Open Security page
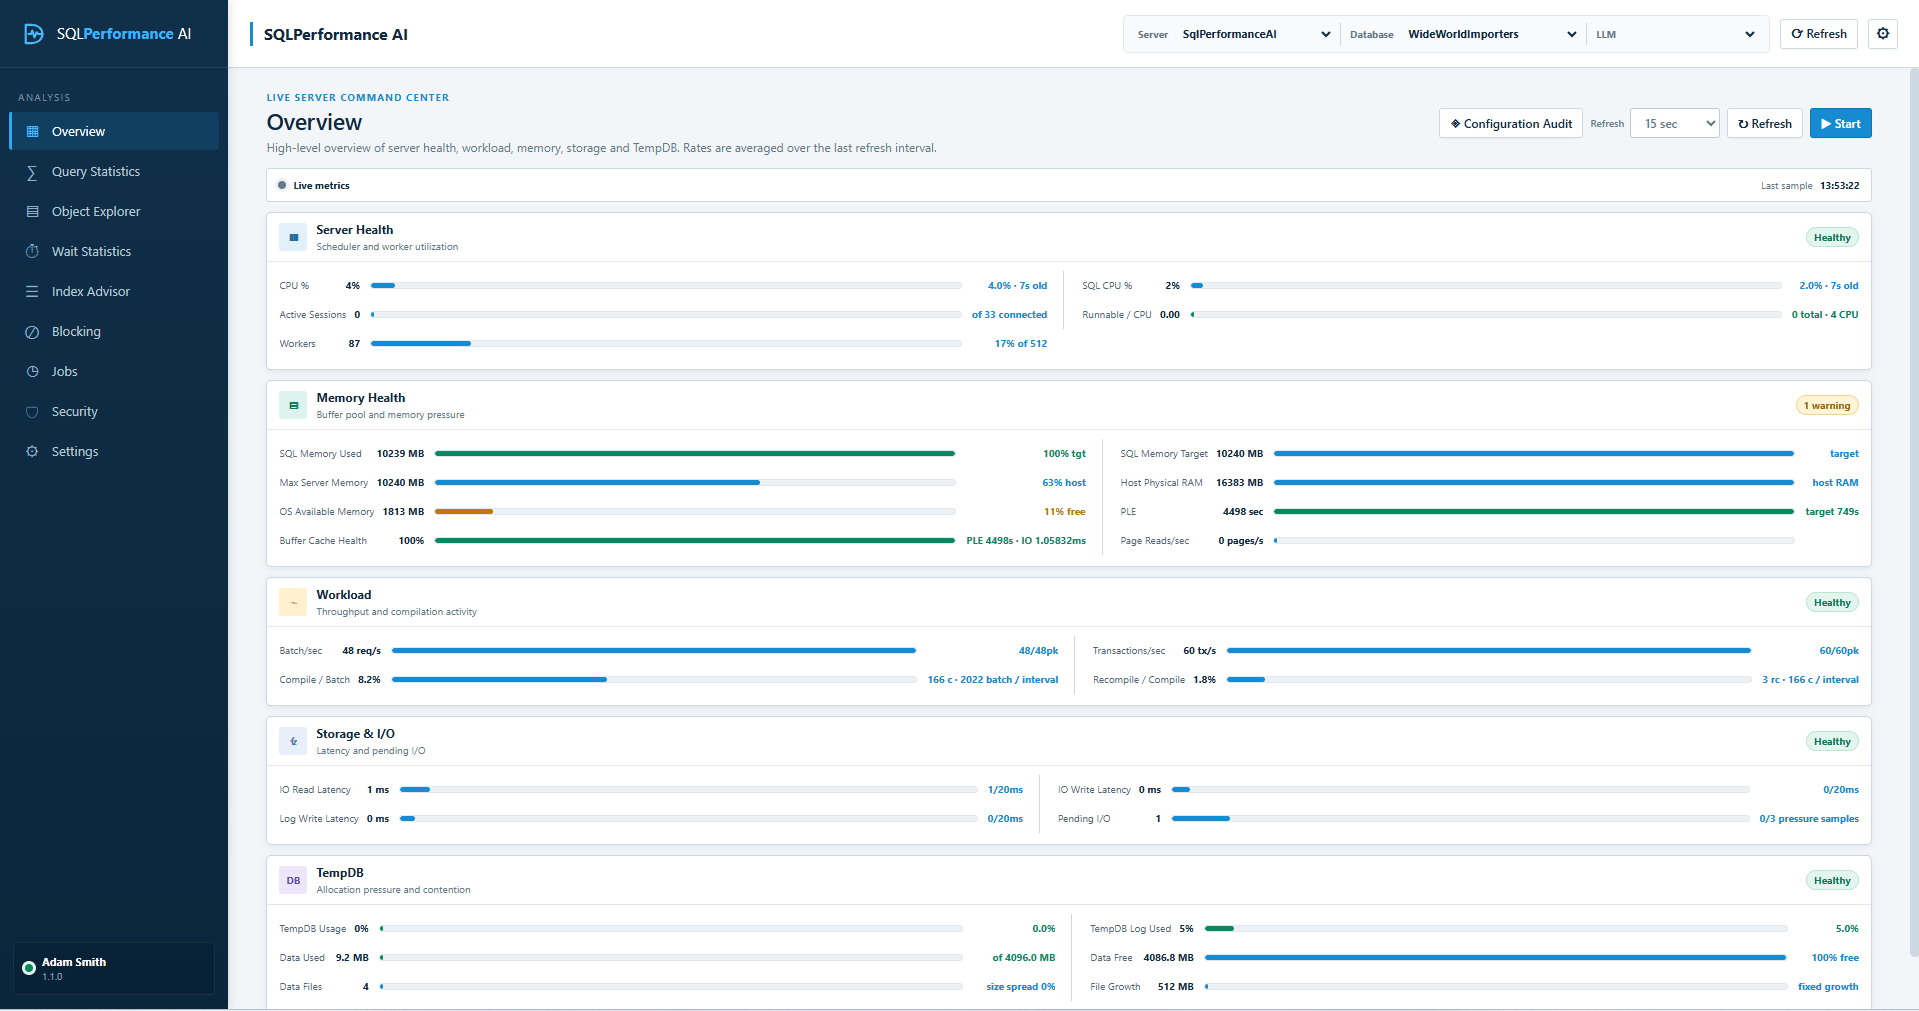The width and height of the screenshot is (1919, 1011). (x=114, y=412)
